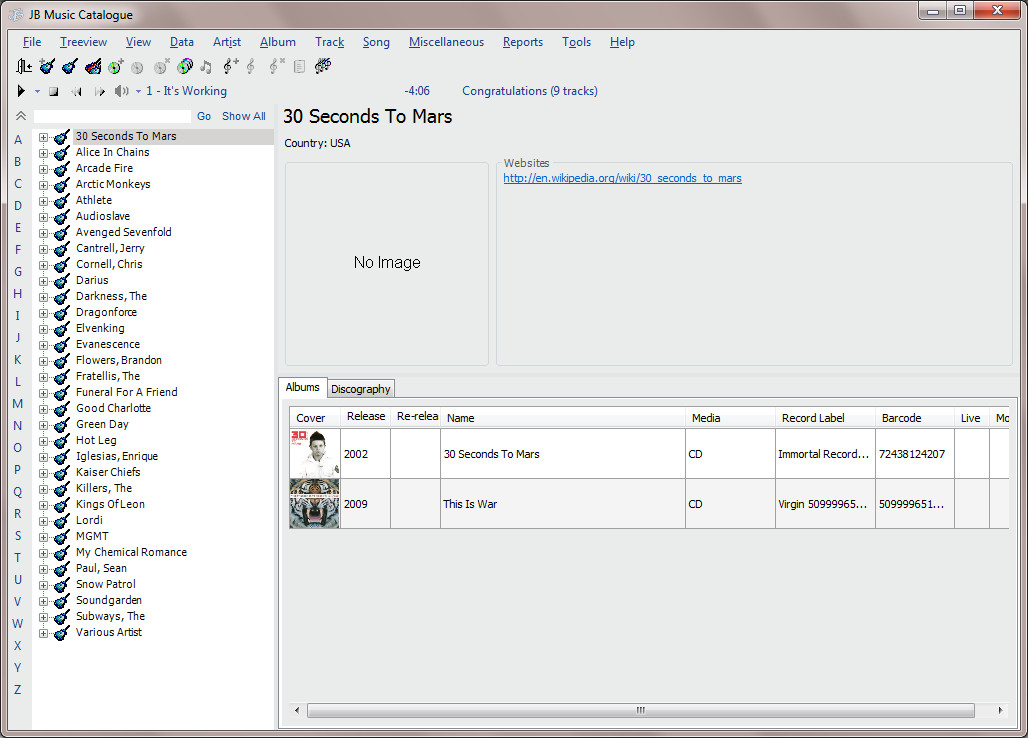Screen dimensions: 1028x738
Task: Open the Reports menu
Action: pyautogui.click(x=523, y=42)
